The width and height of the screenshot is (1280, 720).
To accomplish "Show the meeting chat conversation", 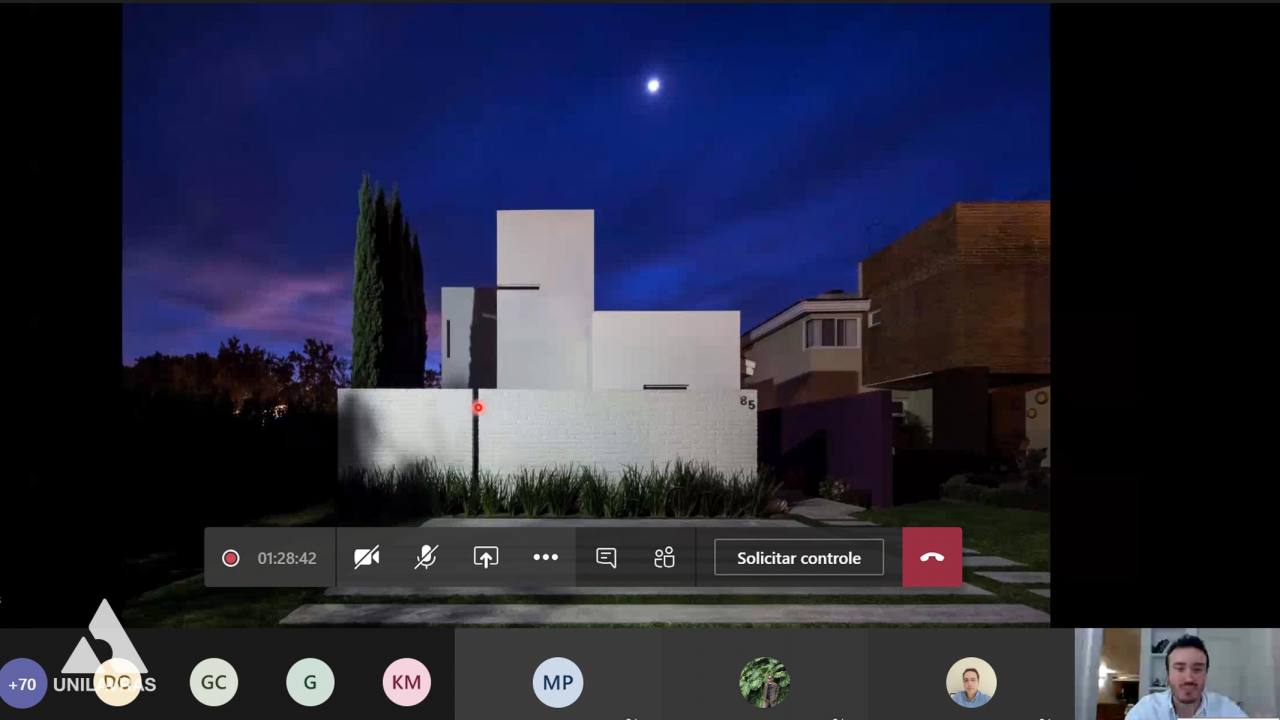I will tap(606, 558).
